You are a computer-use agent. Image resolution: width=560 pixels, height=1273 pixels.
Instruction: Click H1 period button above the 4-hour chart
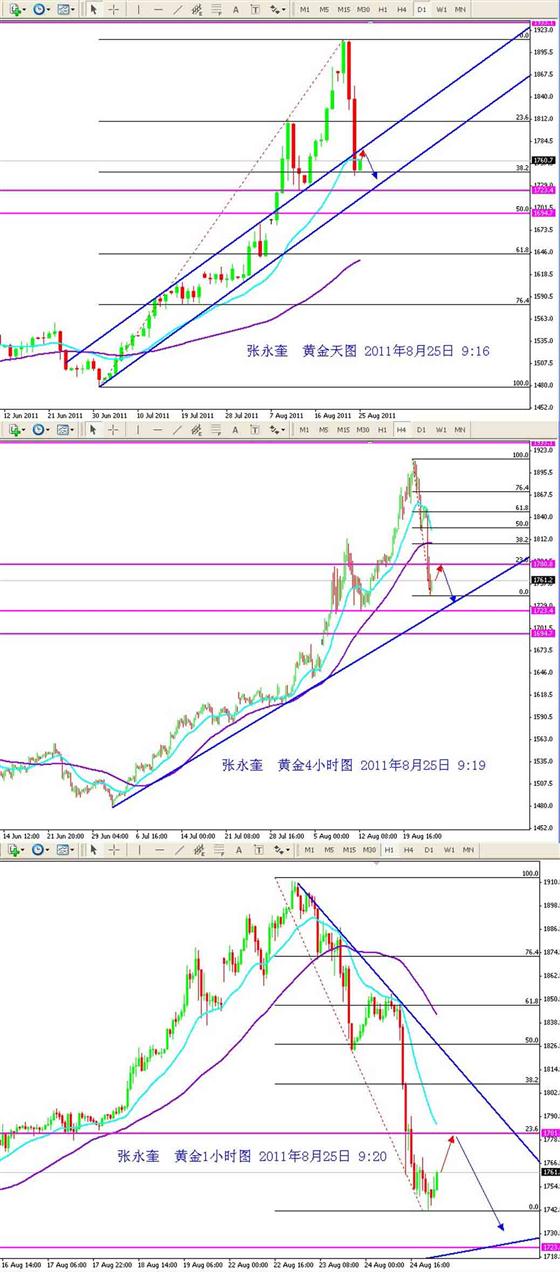[383, 429]
